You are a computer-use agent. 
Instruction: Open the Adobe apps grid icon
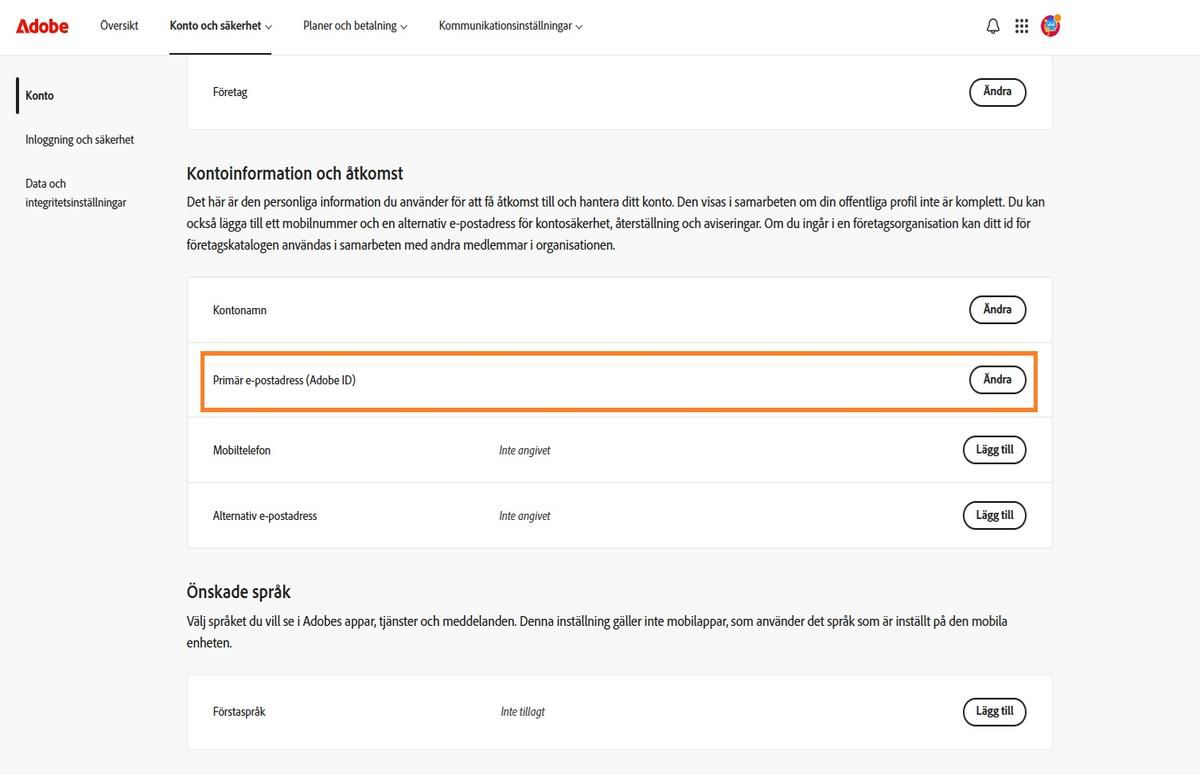(x=1022, y=26)
